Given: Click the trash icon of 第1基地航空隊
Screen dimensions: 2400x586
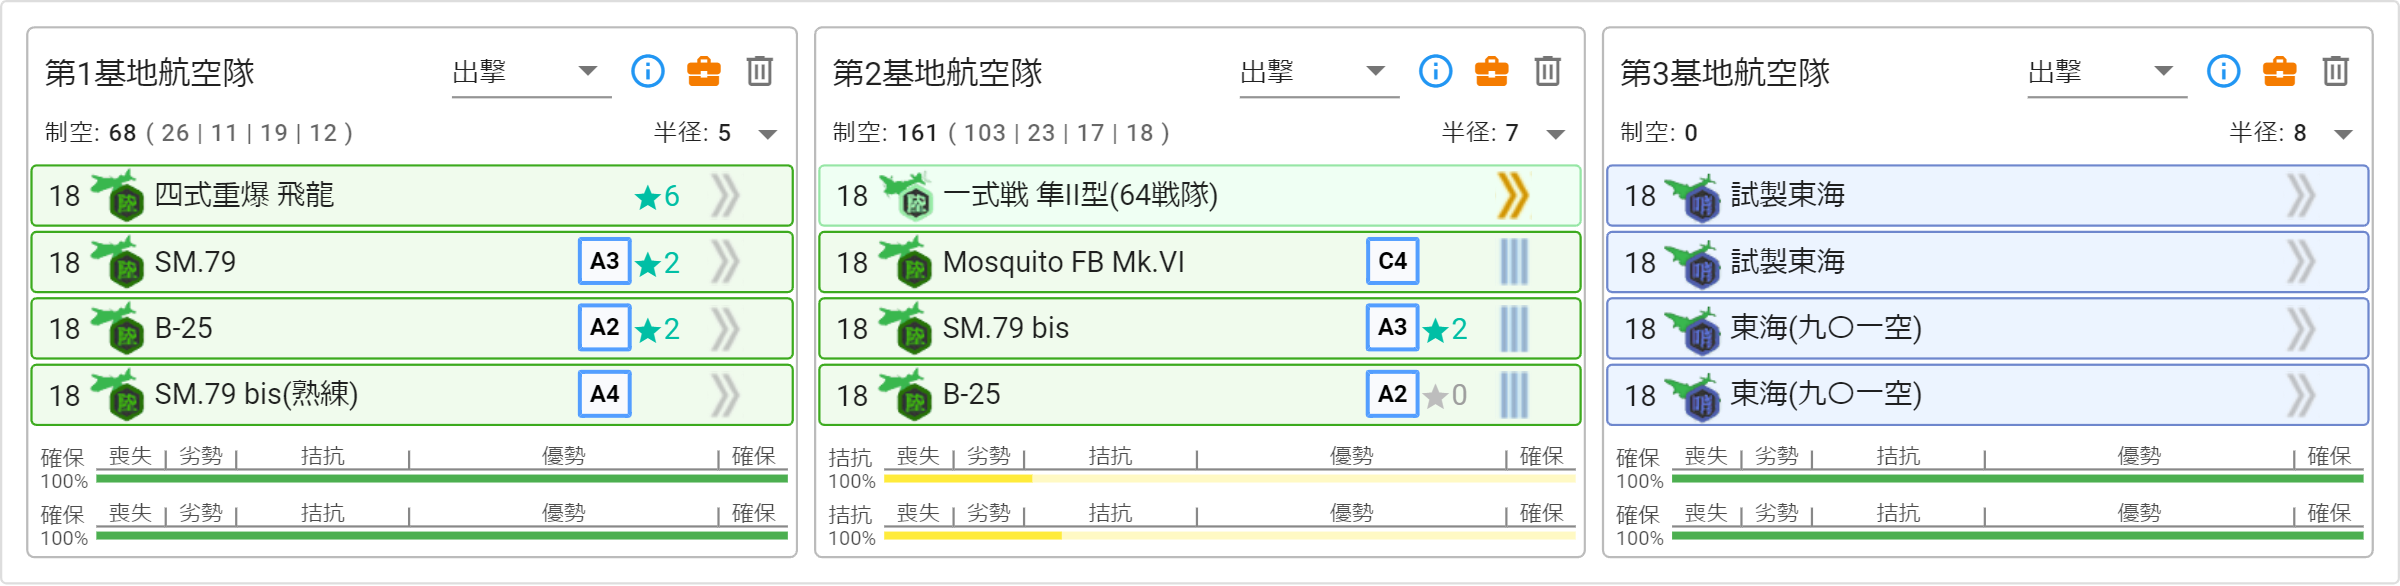Looking at the screenshot, I should click(x=759, y=71).
